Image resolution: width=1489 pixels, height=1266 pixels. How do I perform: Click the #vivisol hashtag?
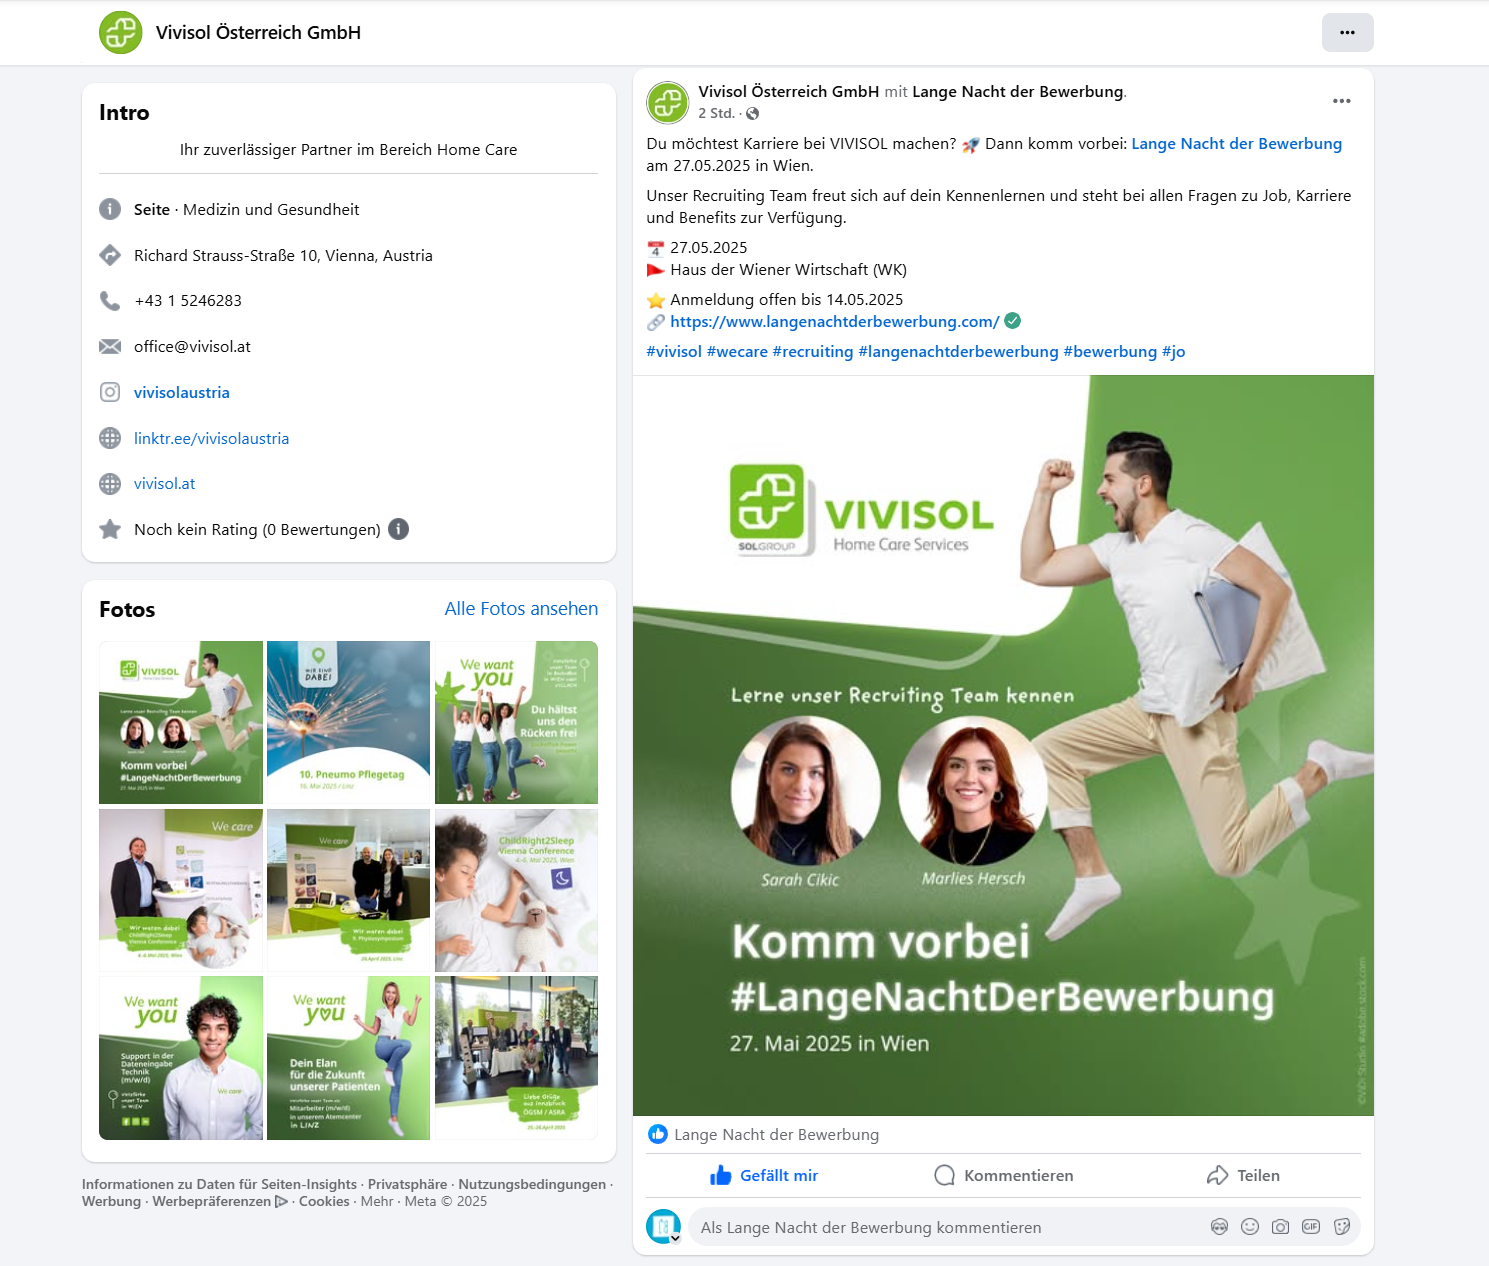pyautogui.click(x=674, y=351)
